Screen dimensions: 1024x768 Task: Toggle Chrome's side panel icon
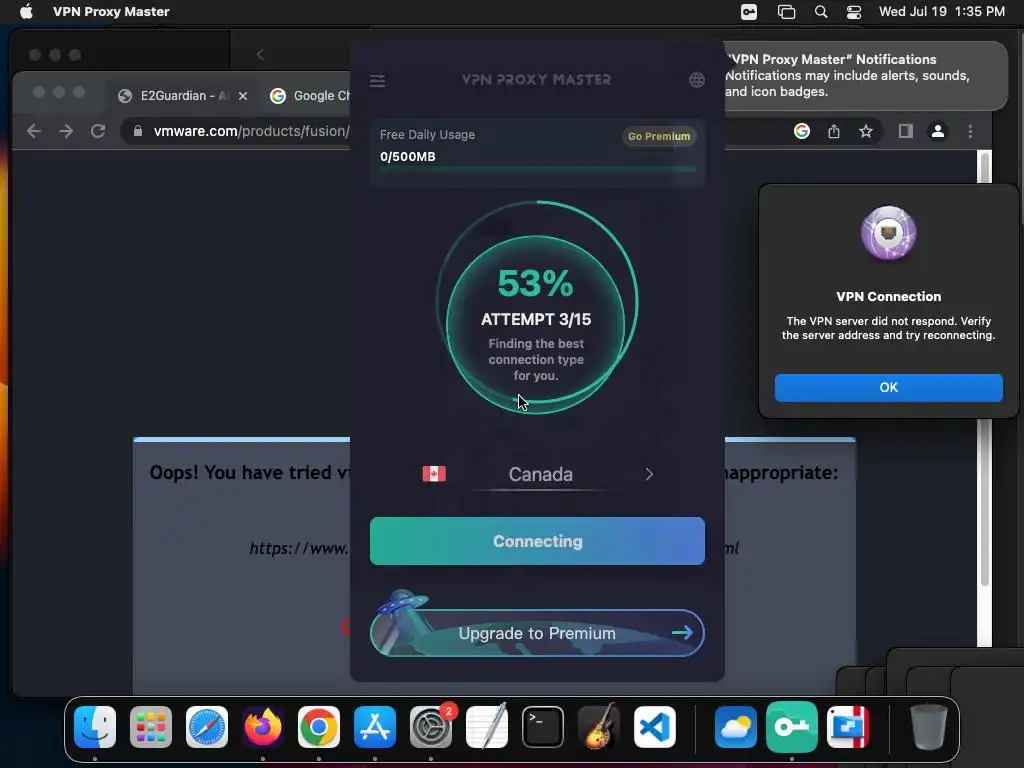click(905, 131)
